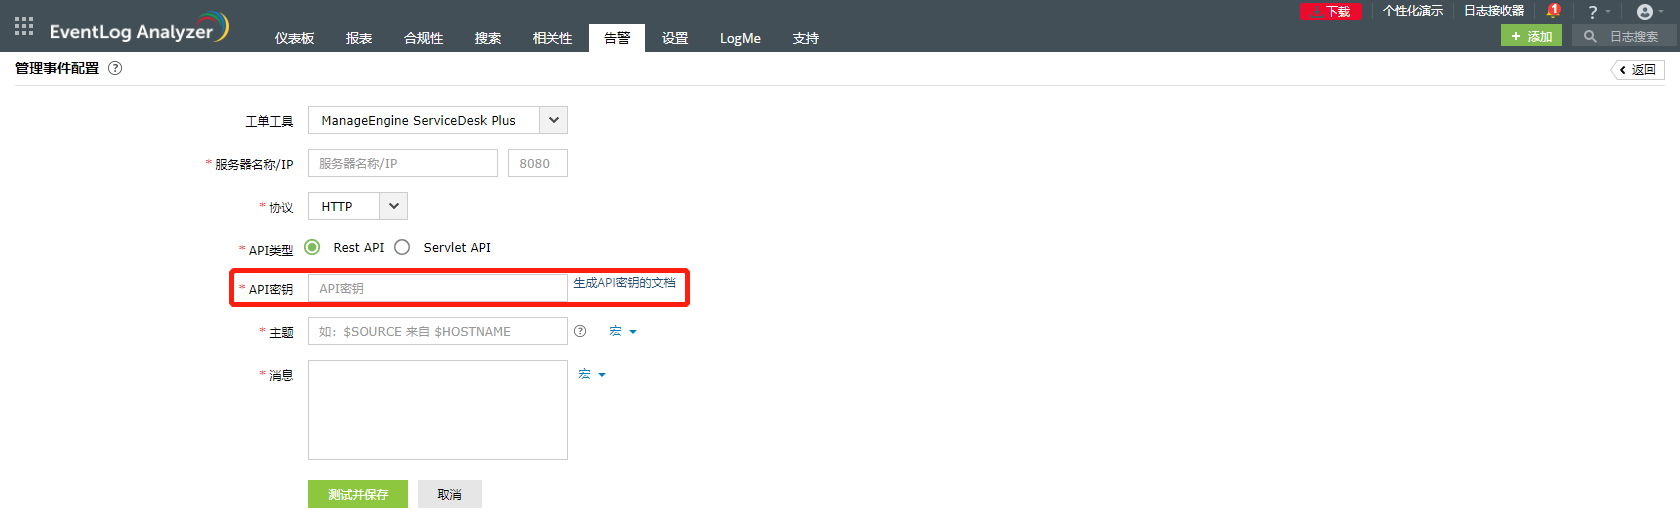Click the green 添加 button
Screen dimensions: 1680x523
[x=1531, y=36]
